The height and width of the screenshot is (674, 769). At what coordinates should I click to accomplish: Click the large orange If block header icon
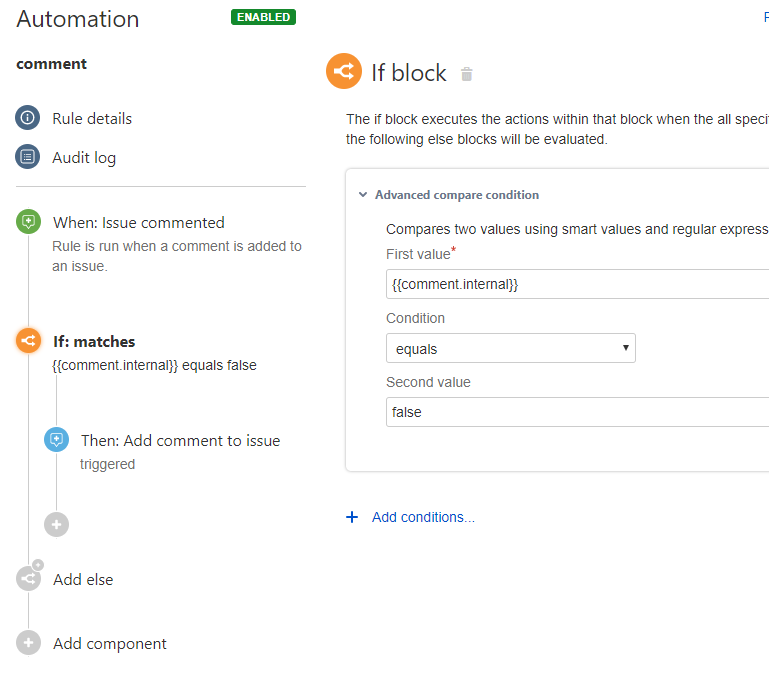coord(344,71)
